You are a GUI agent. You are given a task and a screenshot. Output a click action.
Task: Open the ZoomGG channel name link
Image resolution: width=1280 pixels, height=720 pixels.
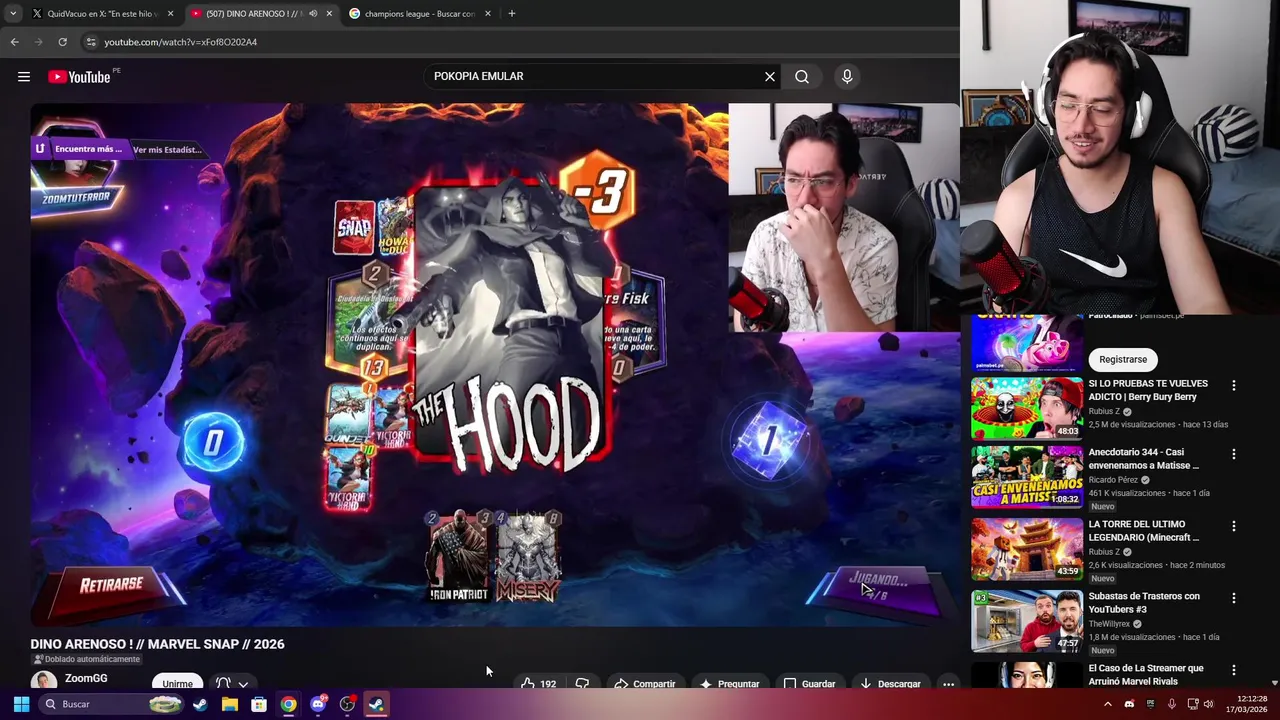[86, 678]
